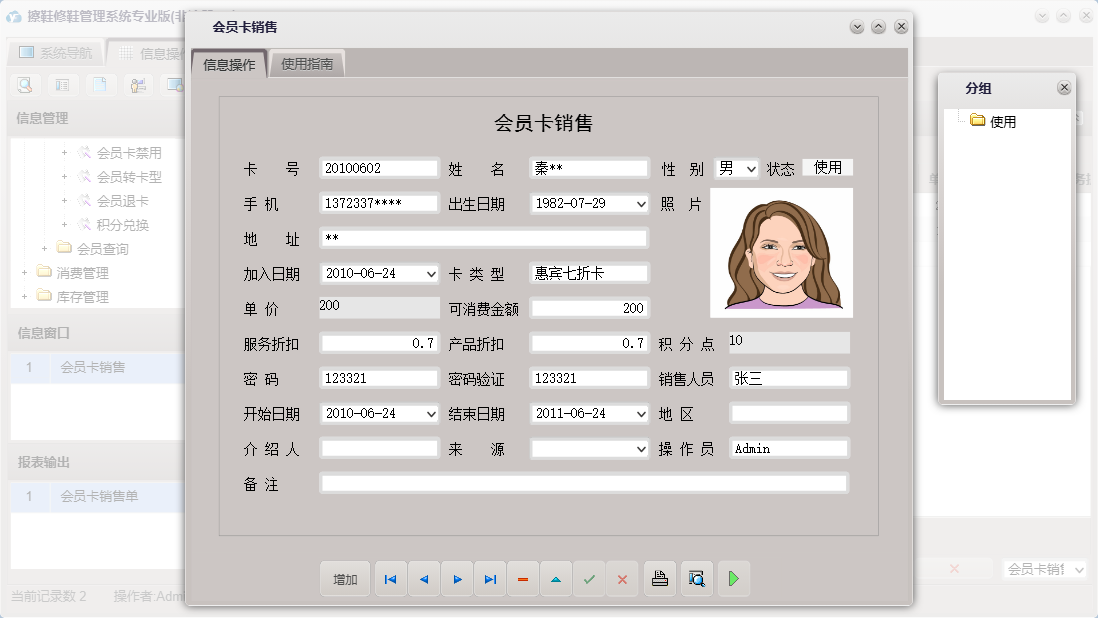
Task: Click the printer icon to print
Action: pyautogui.click(x=659, y=579)
